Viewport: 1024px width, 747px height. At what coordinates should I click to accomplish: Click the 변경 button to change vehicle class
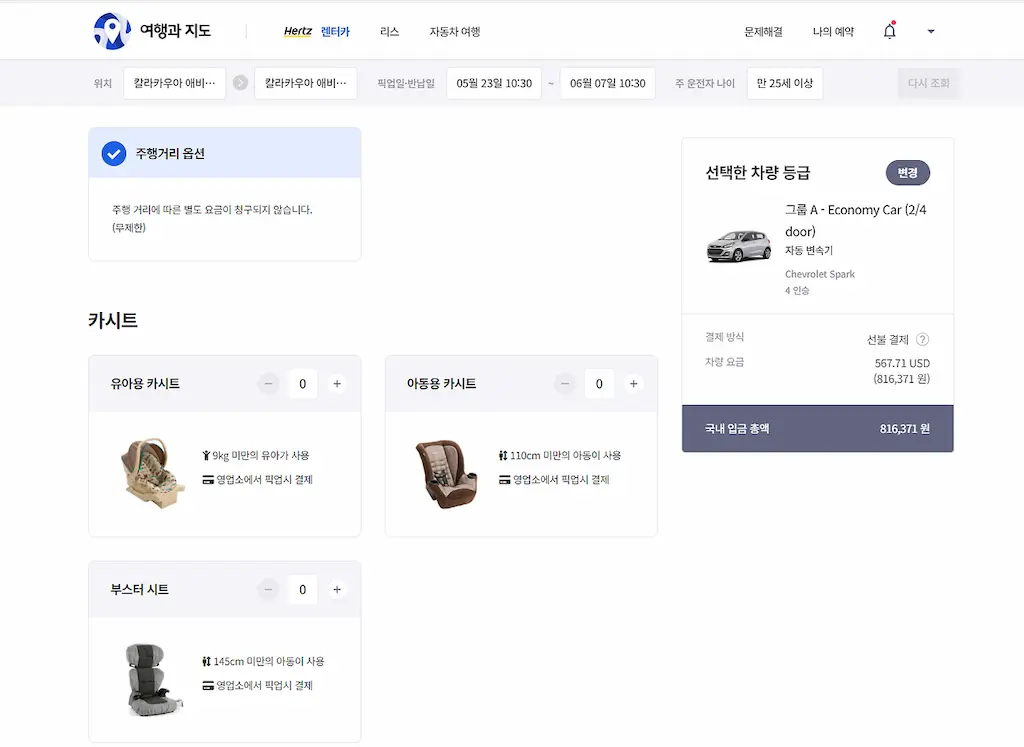tap(907, 172)
